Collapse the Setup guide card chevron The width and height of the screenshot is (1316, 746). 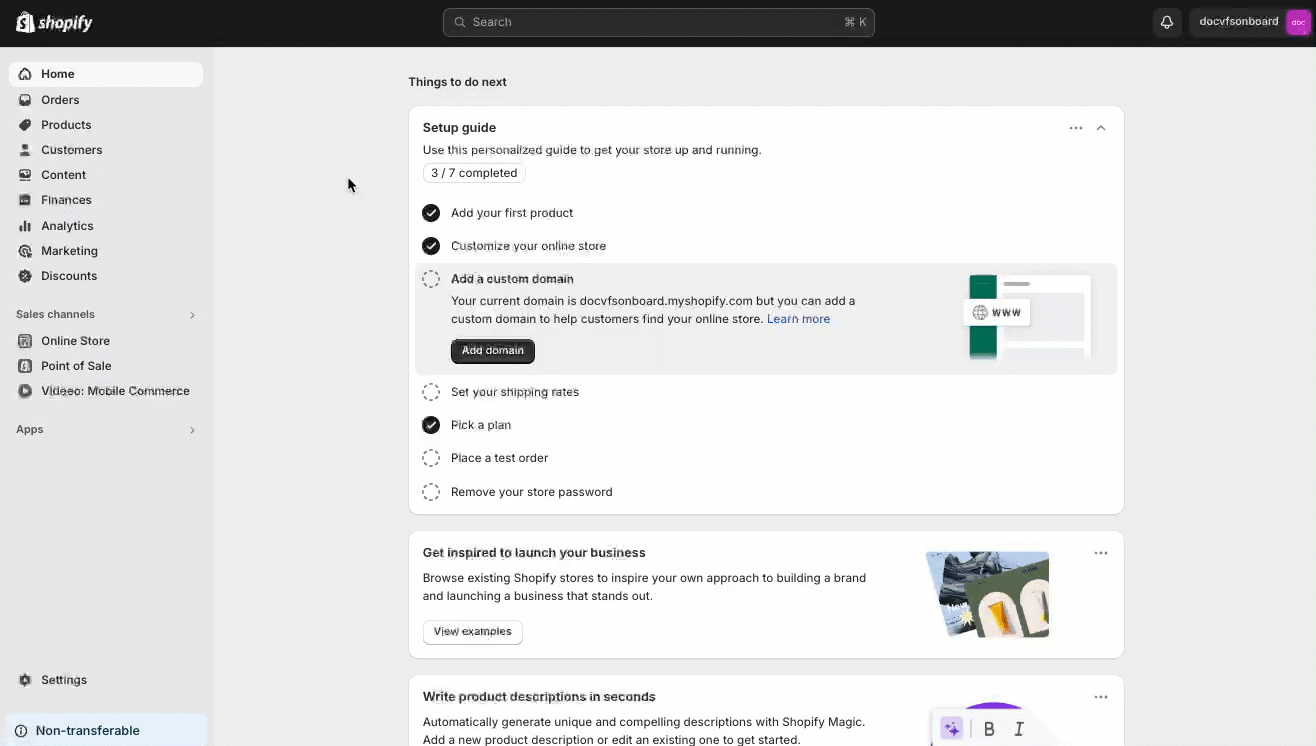pos(1101,128)
